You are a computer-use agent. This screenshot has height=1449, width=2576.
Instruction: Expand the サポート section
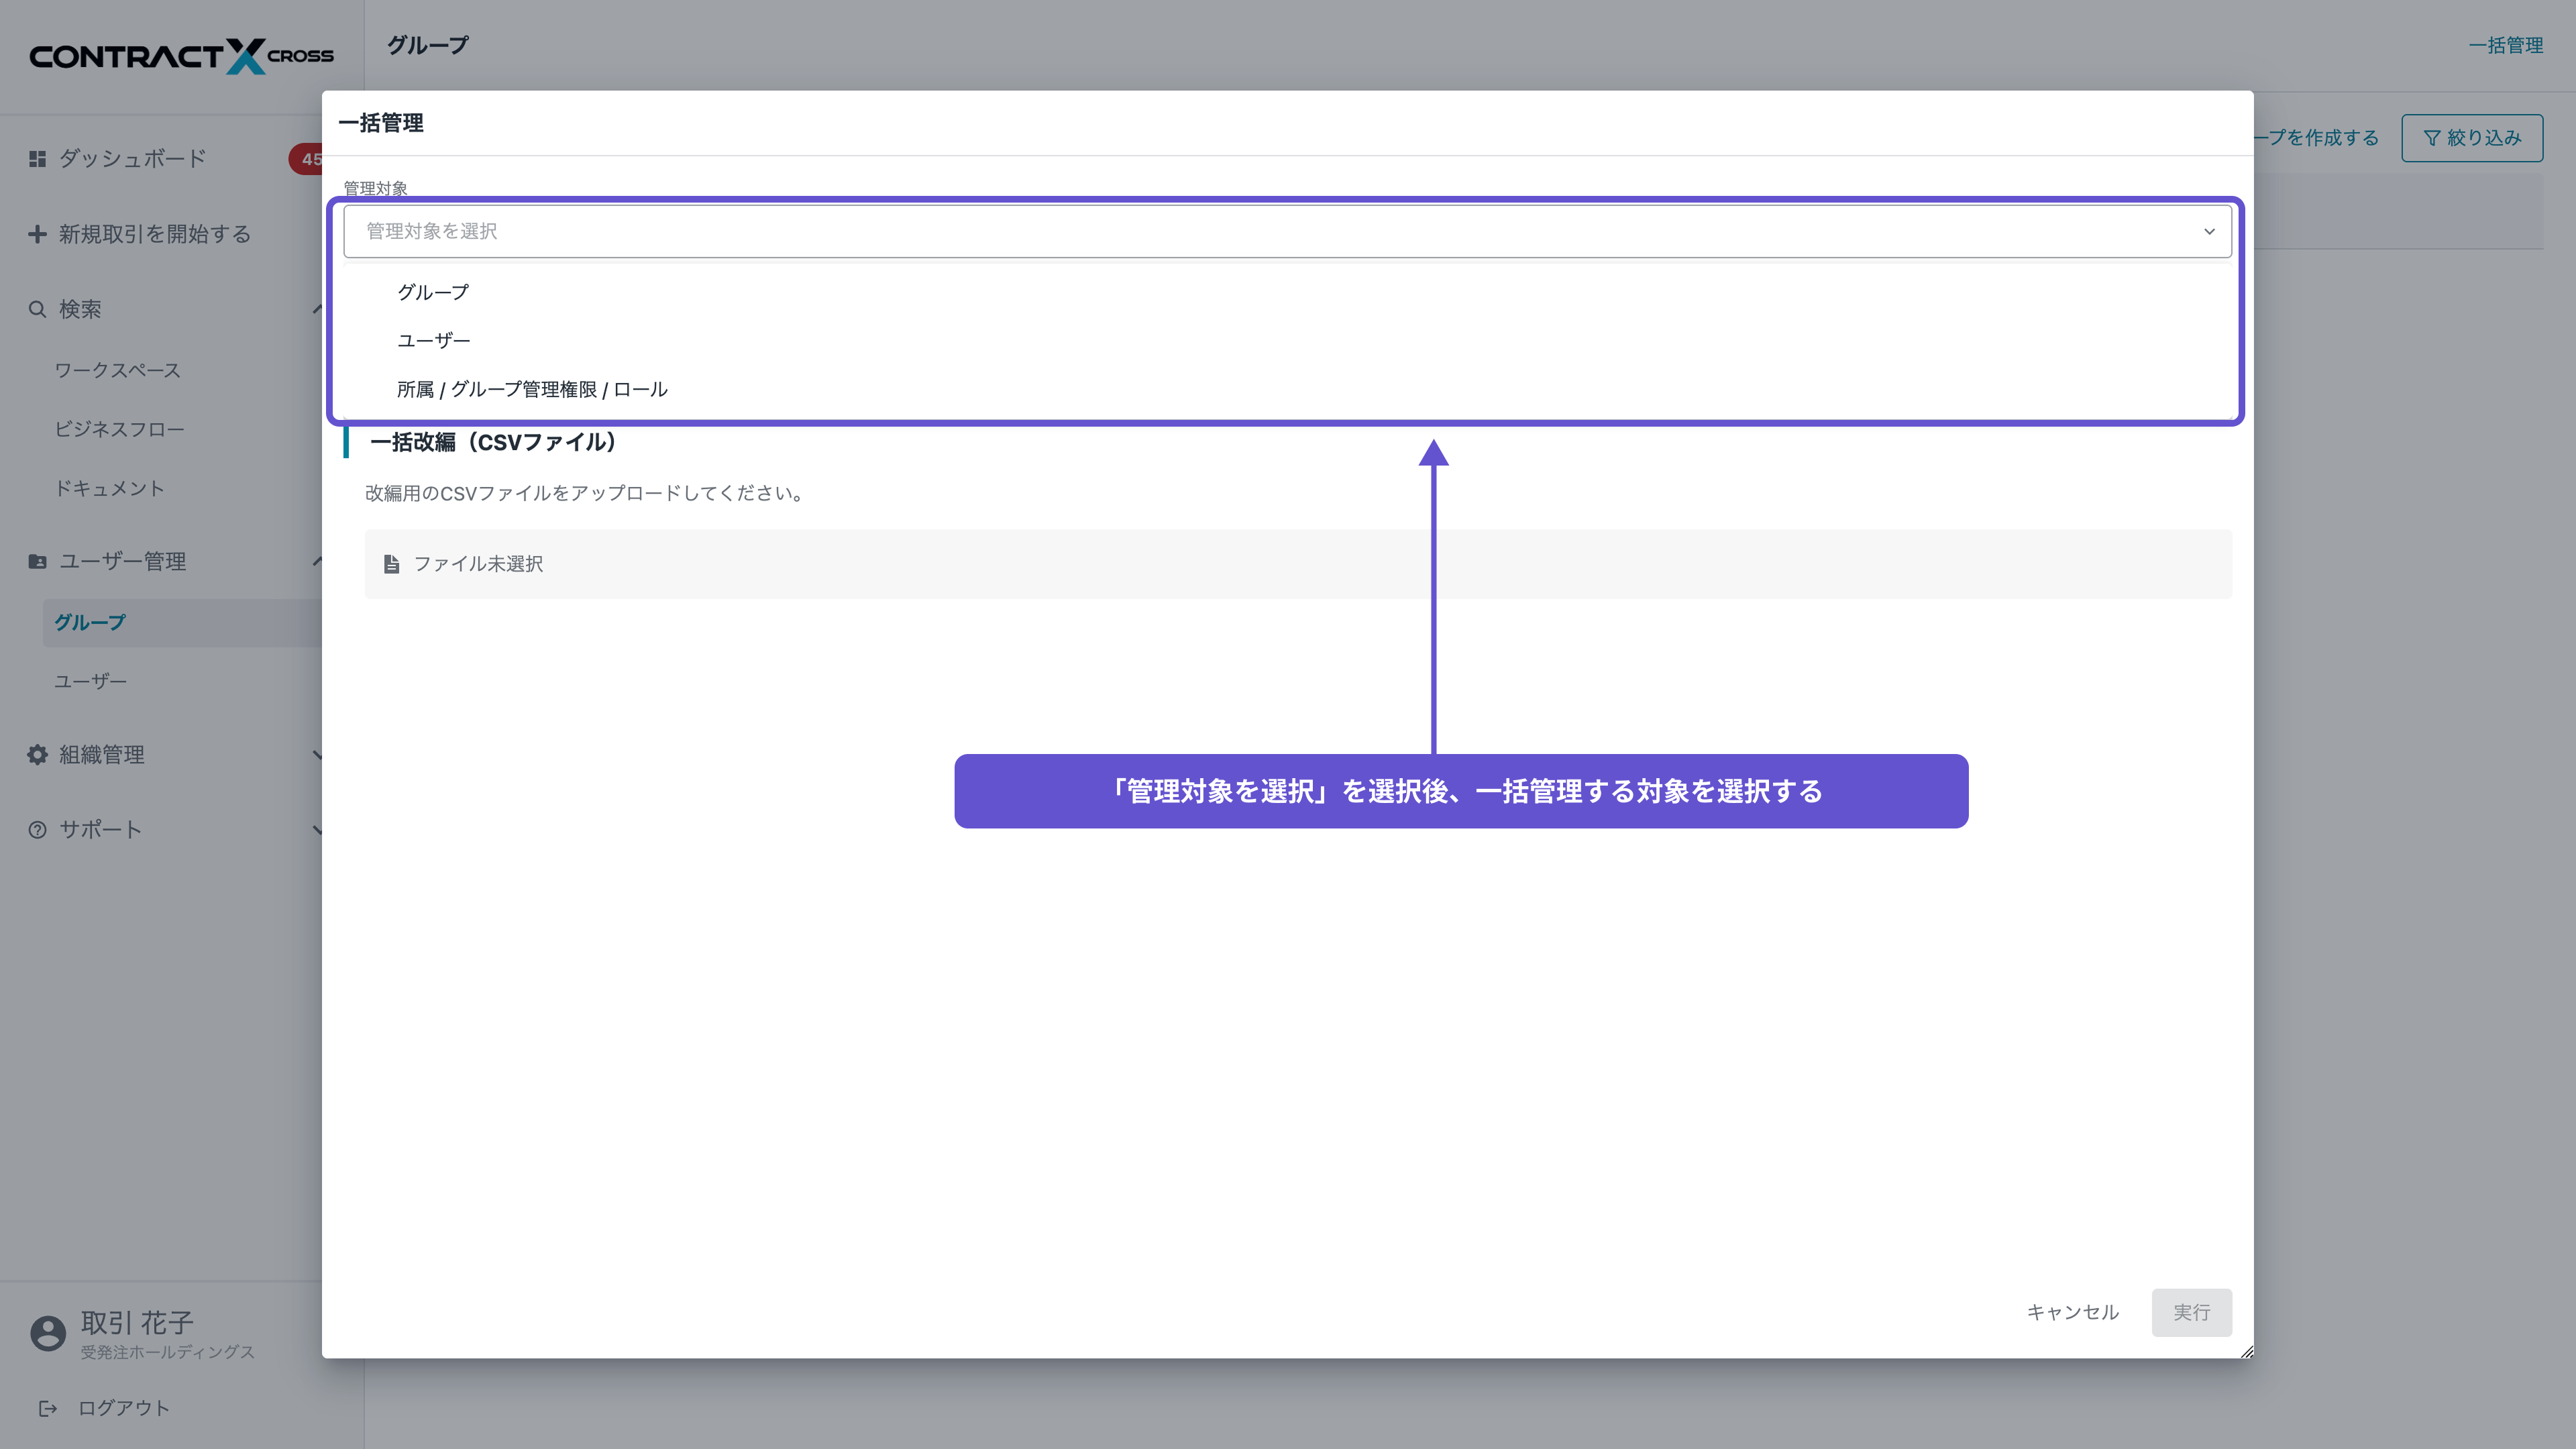coord(318,828)
